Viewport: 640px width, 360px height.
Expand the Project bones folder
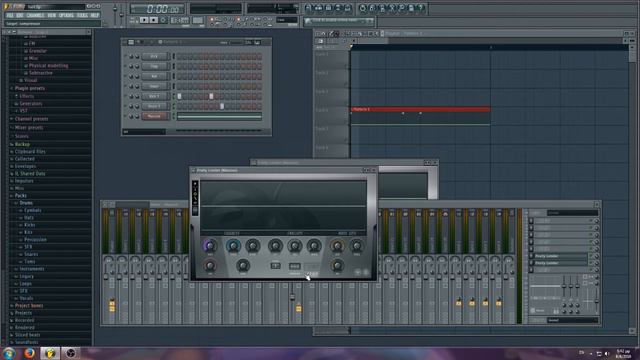click(29, 305)
